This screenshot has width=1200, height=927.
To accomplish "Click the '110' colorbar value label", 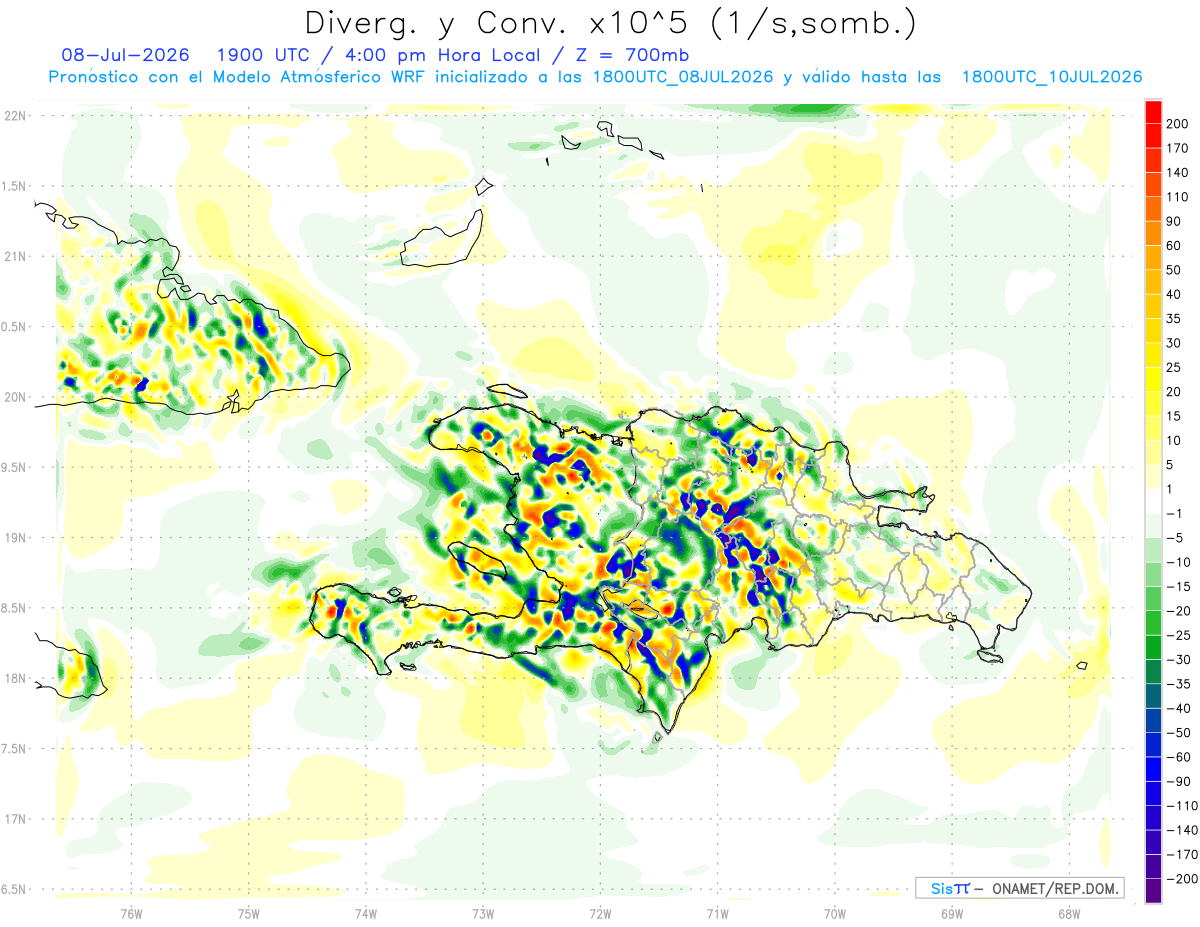I will click(1177, 197).
